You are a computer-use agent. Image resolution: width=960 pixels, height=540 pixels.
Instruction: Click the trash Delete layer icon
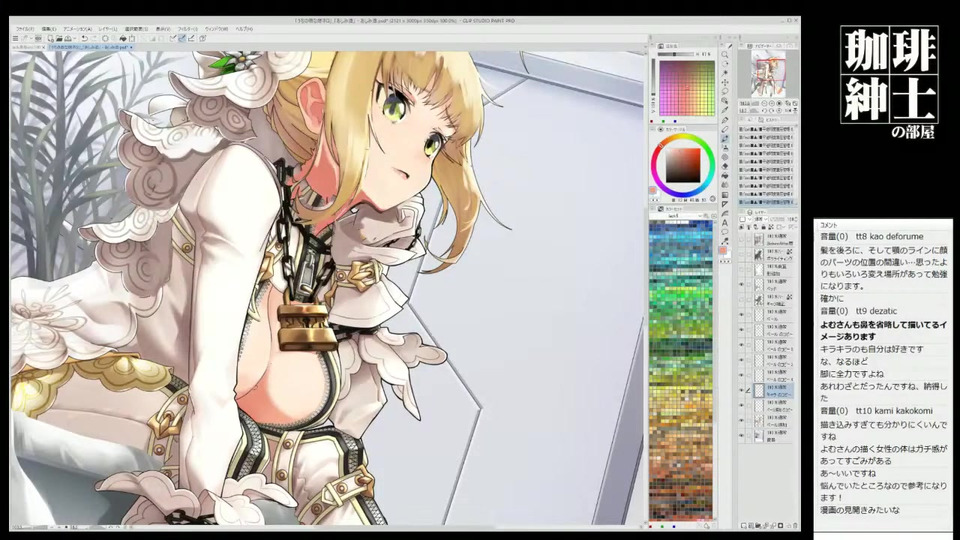795,525
